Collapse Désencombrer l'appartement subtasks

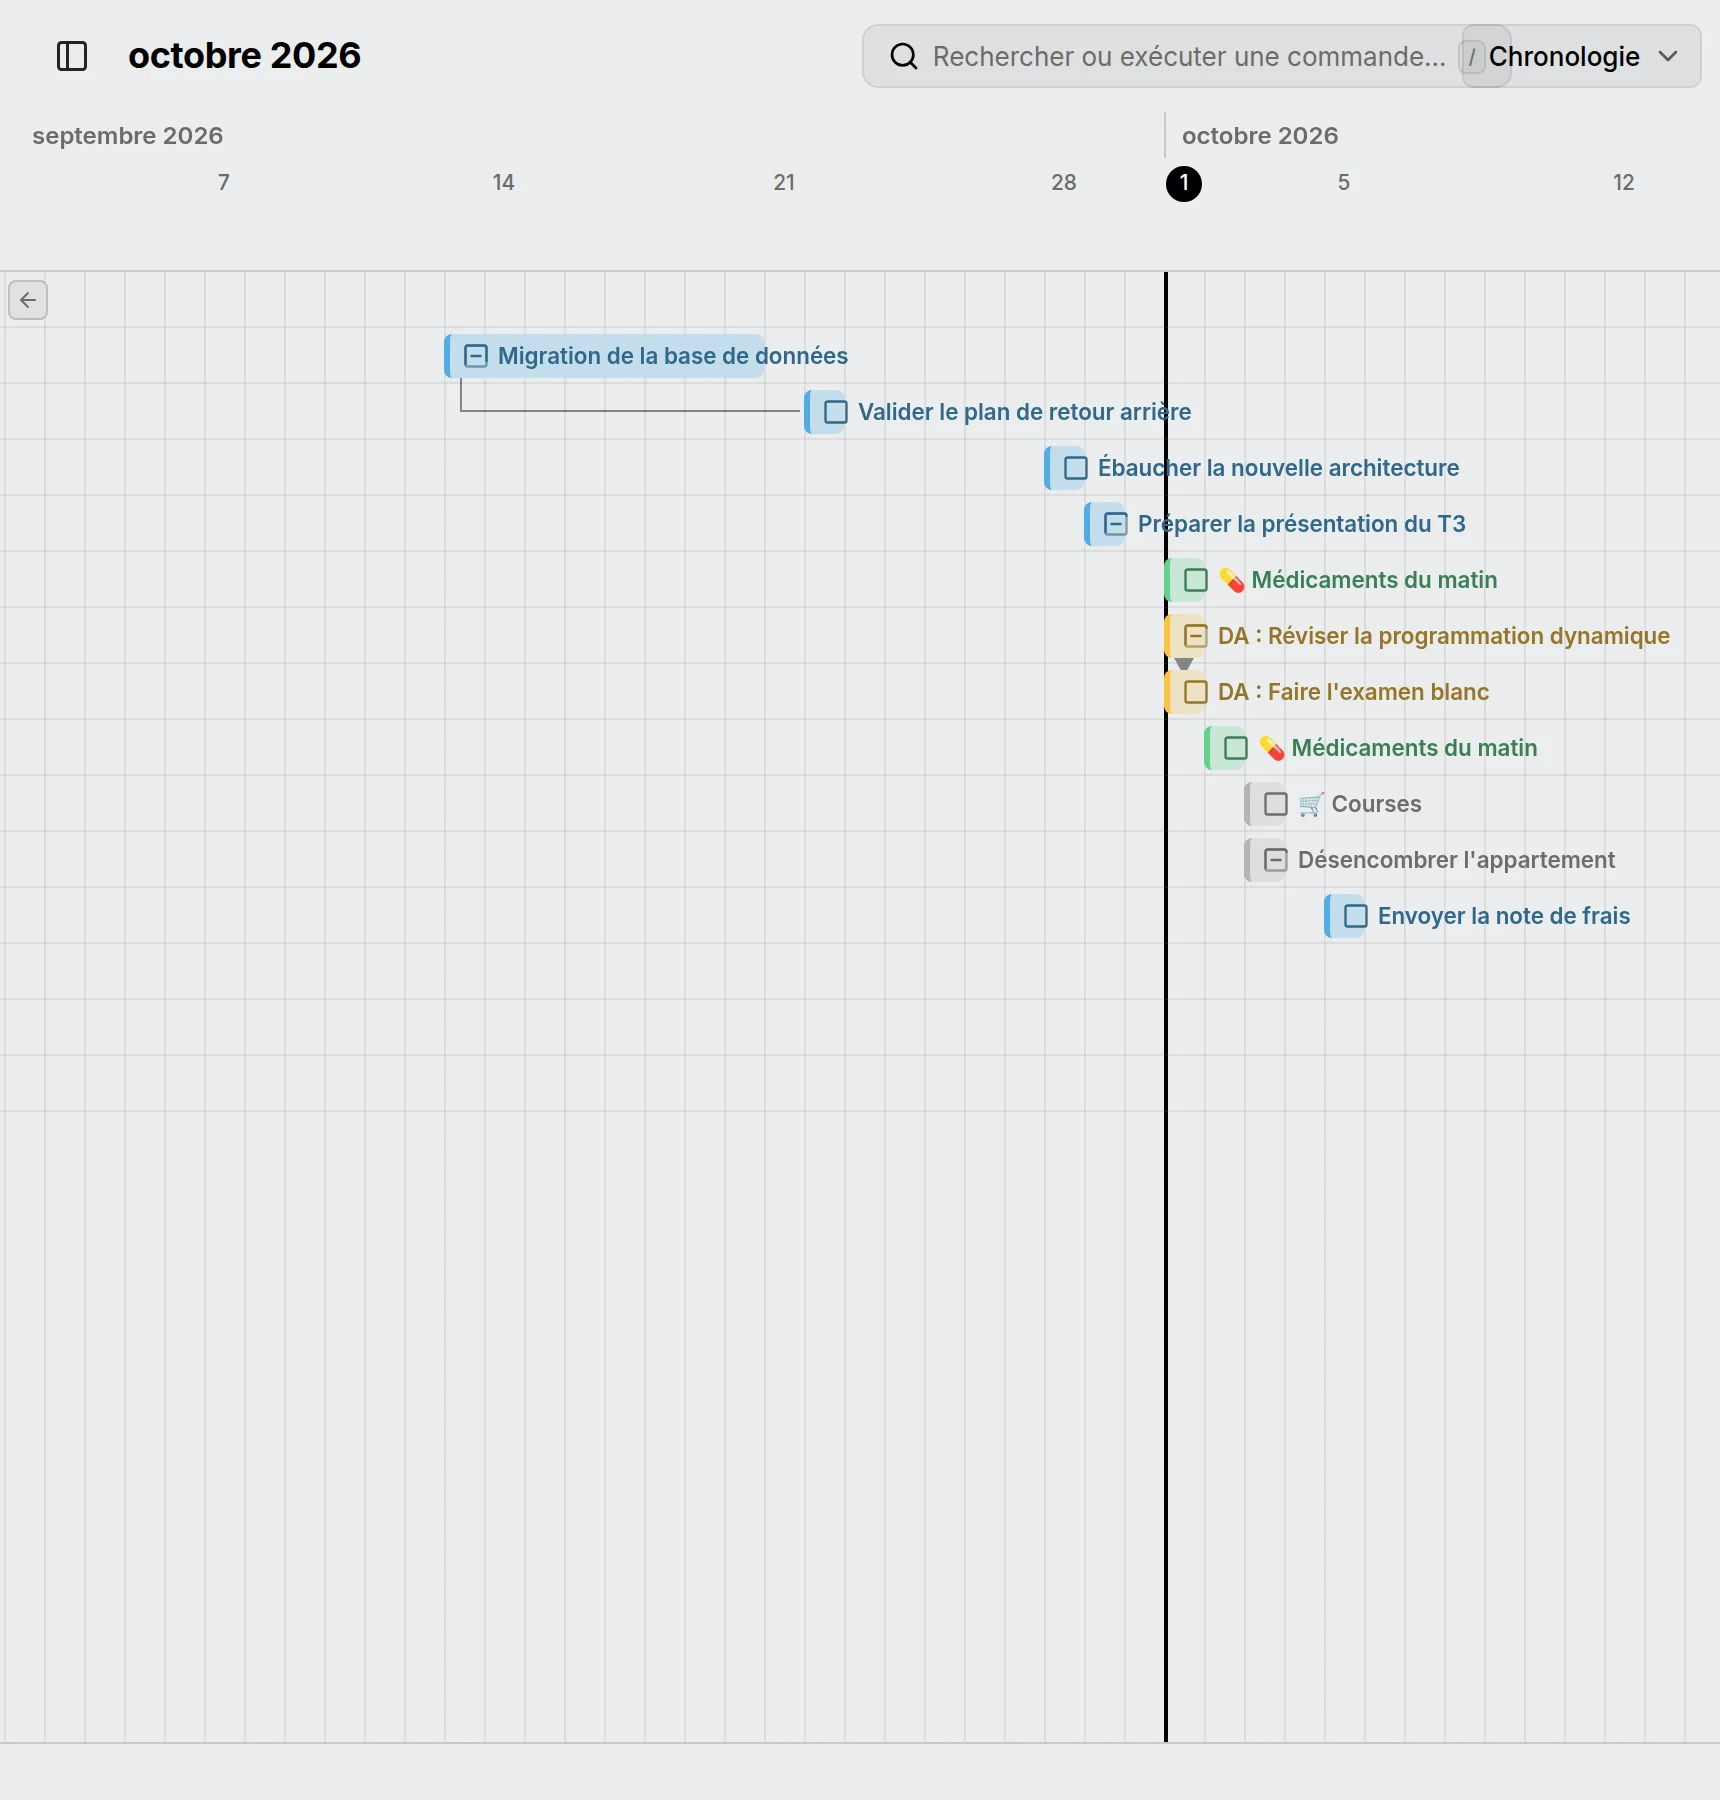(x=1276, y=860)
